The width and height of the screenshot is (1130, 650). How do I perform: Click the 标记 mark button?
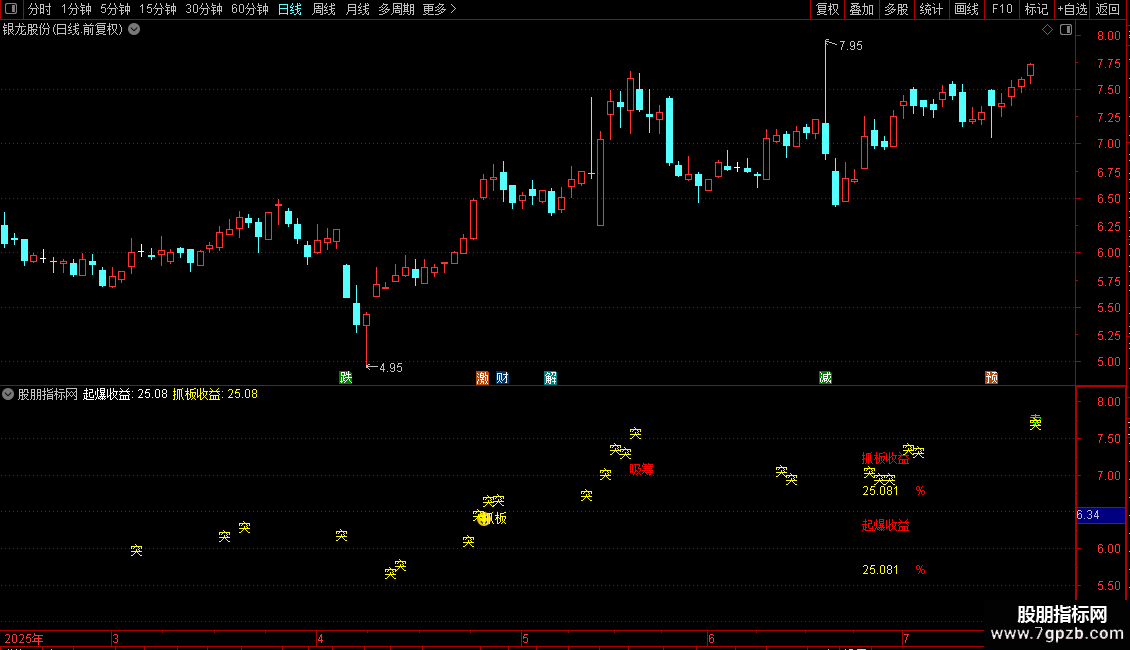tap(1036, 9)
